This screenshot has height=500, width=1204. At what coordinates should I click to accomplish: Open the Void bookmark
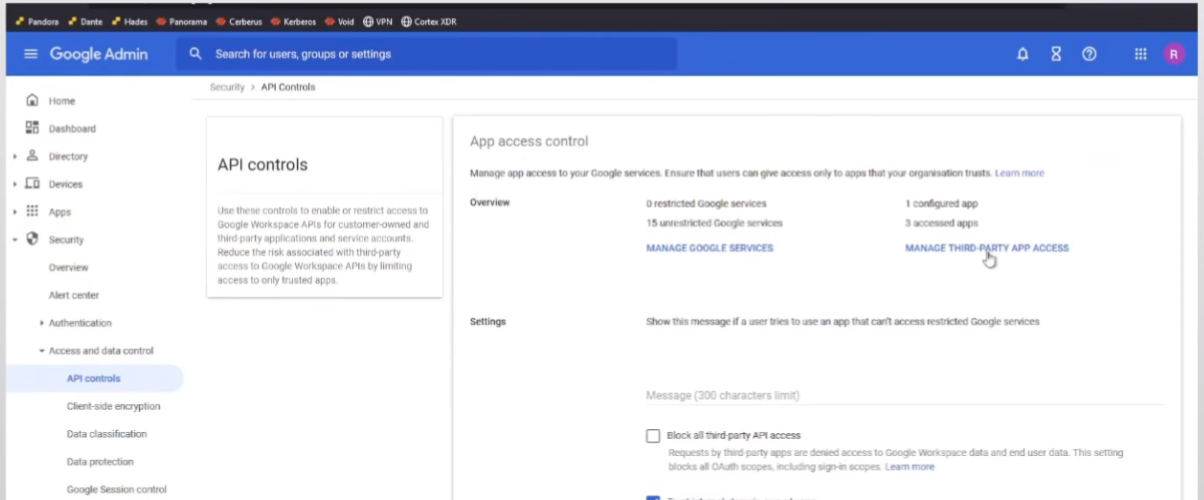tap(340, 21)
